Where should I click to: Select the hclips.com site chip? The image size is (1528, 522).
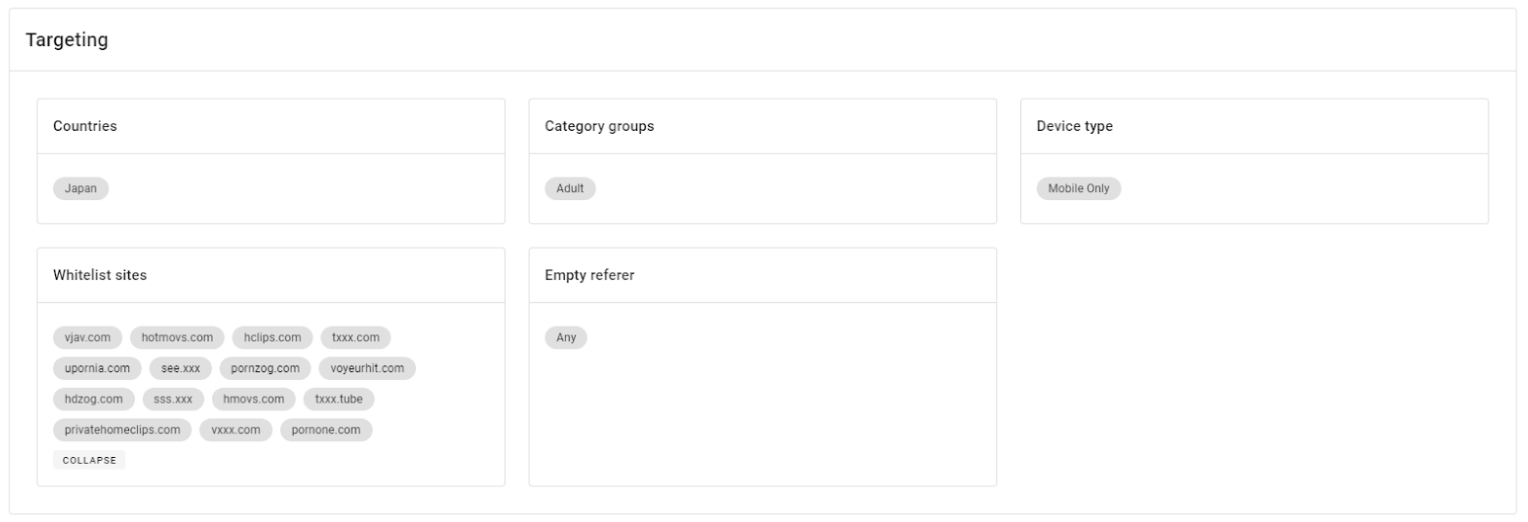(273, 338)
